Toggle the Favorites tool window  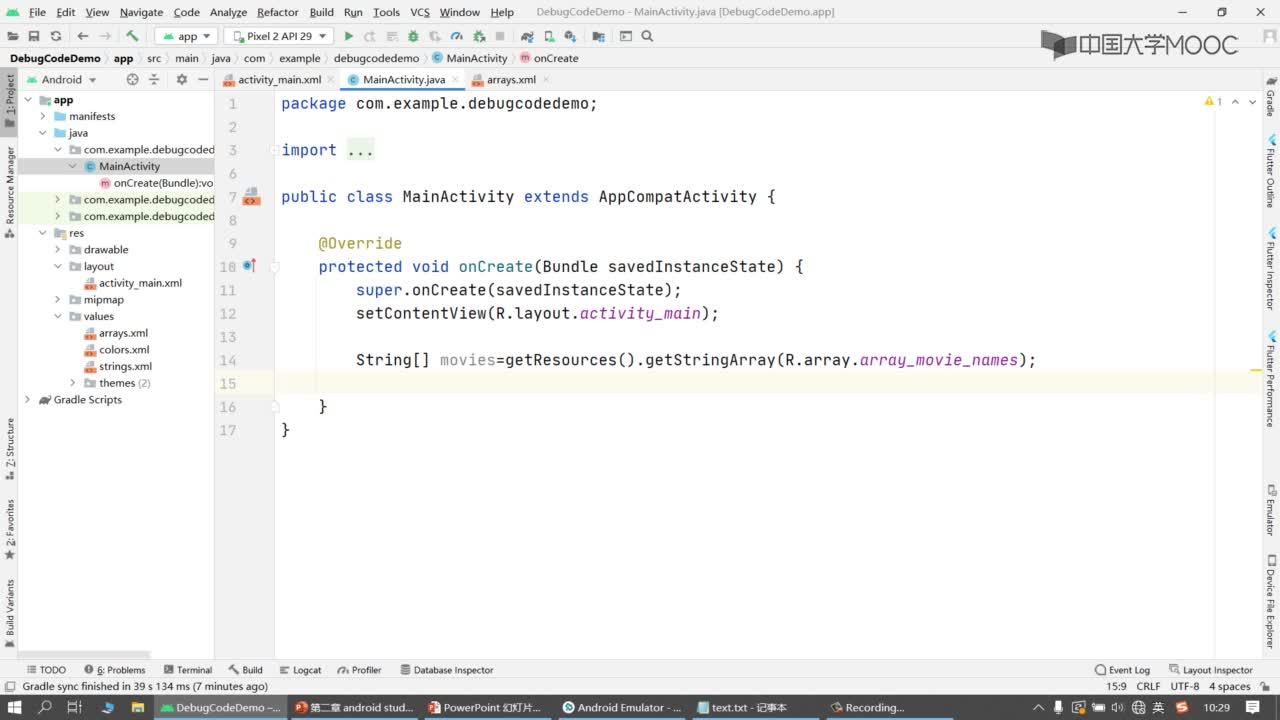(10, 528)
